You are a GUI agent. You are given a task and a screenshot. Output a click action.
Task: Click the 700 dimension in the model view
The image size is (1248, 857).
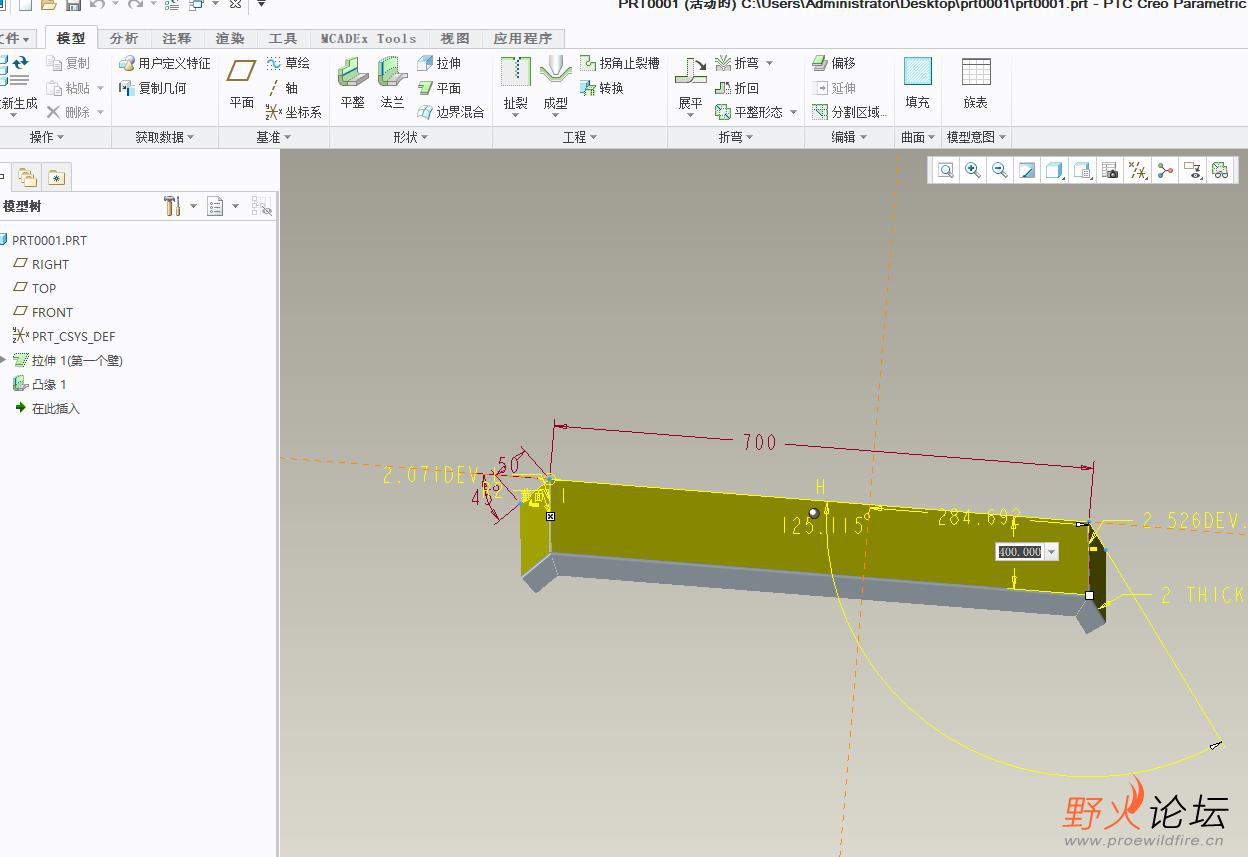(x=759, y=442)
